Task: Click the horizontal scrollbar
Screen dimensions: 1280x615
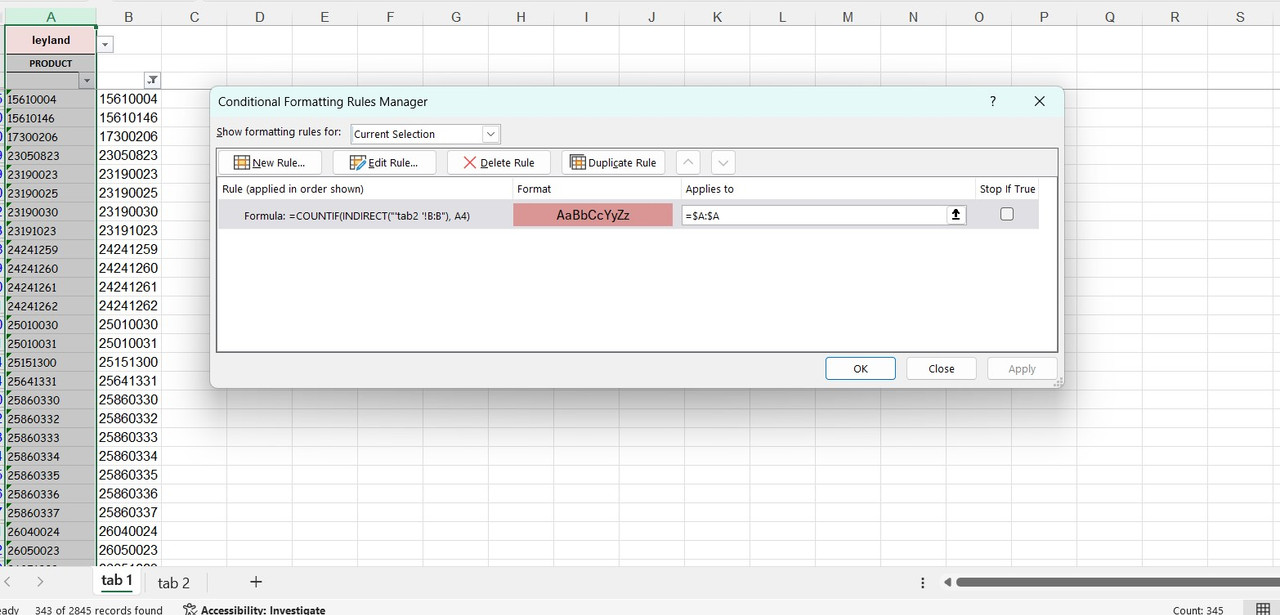Action: (1117, 582)
